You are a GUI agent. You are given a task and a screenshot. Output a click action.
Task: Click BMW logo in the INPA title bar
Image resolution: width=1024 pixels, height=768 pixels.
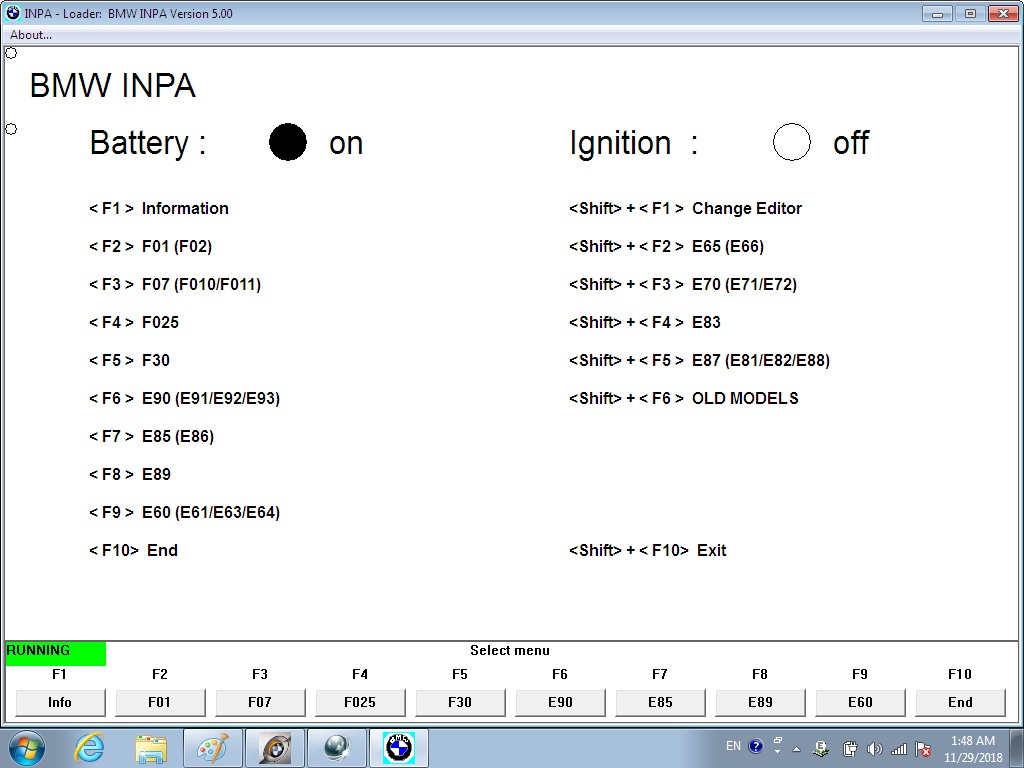click(x=13, y=13)
